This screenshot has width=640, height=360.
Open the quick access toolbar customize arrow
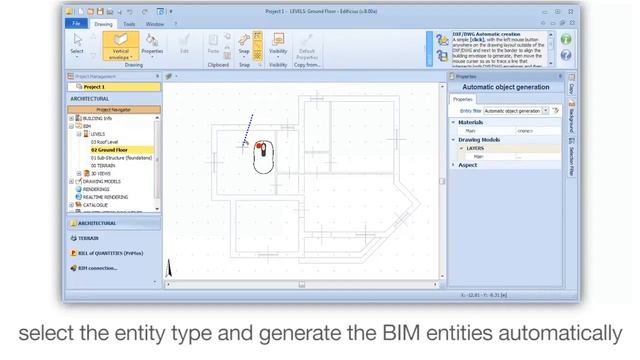point(171,12)
